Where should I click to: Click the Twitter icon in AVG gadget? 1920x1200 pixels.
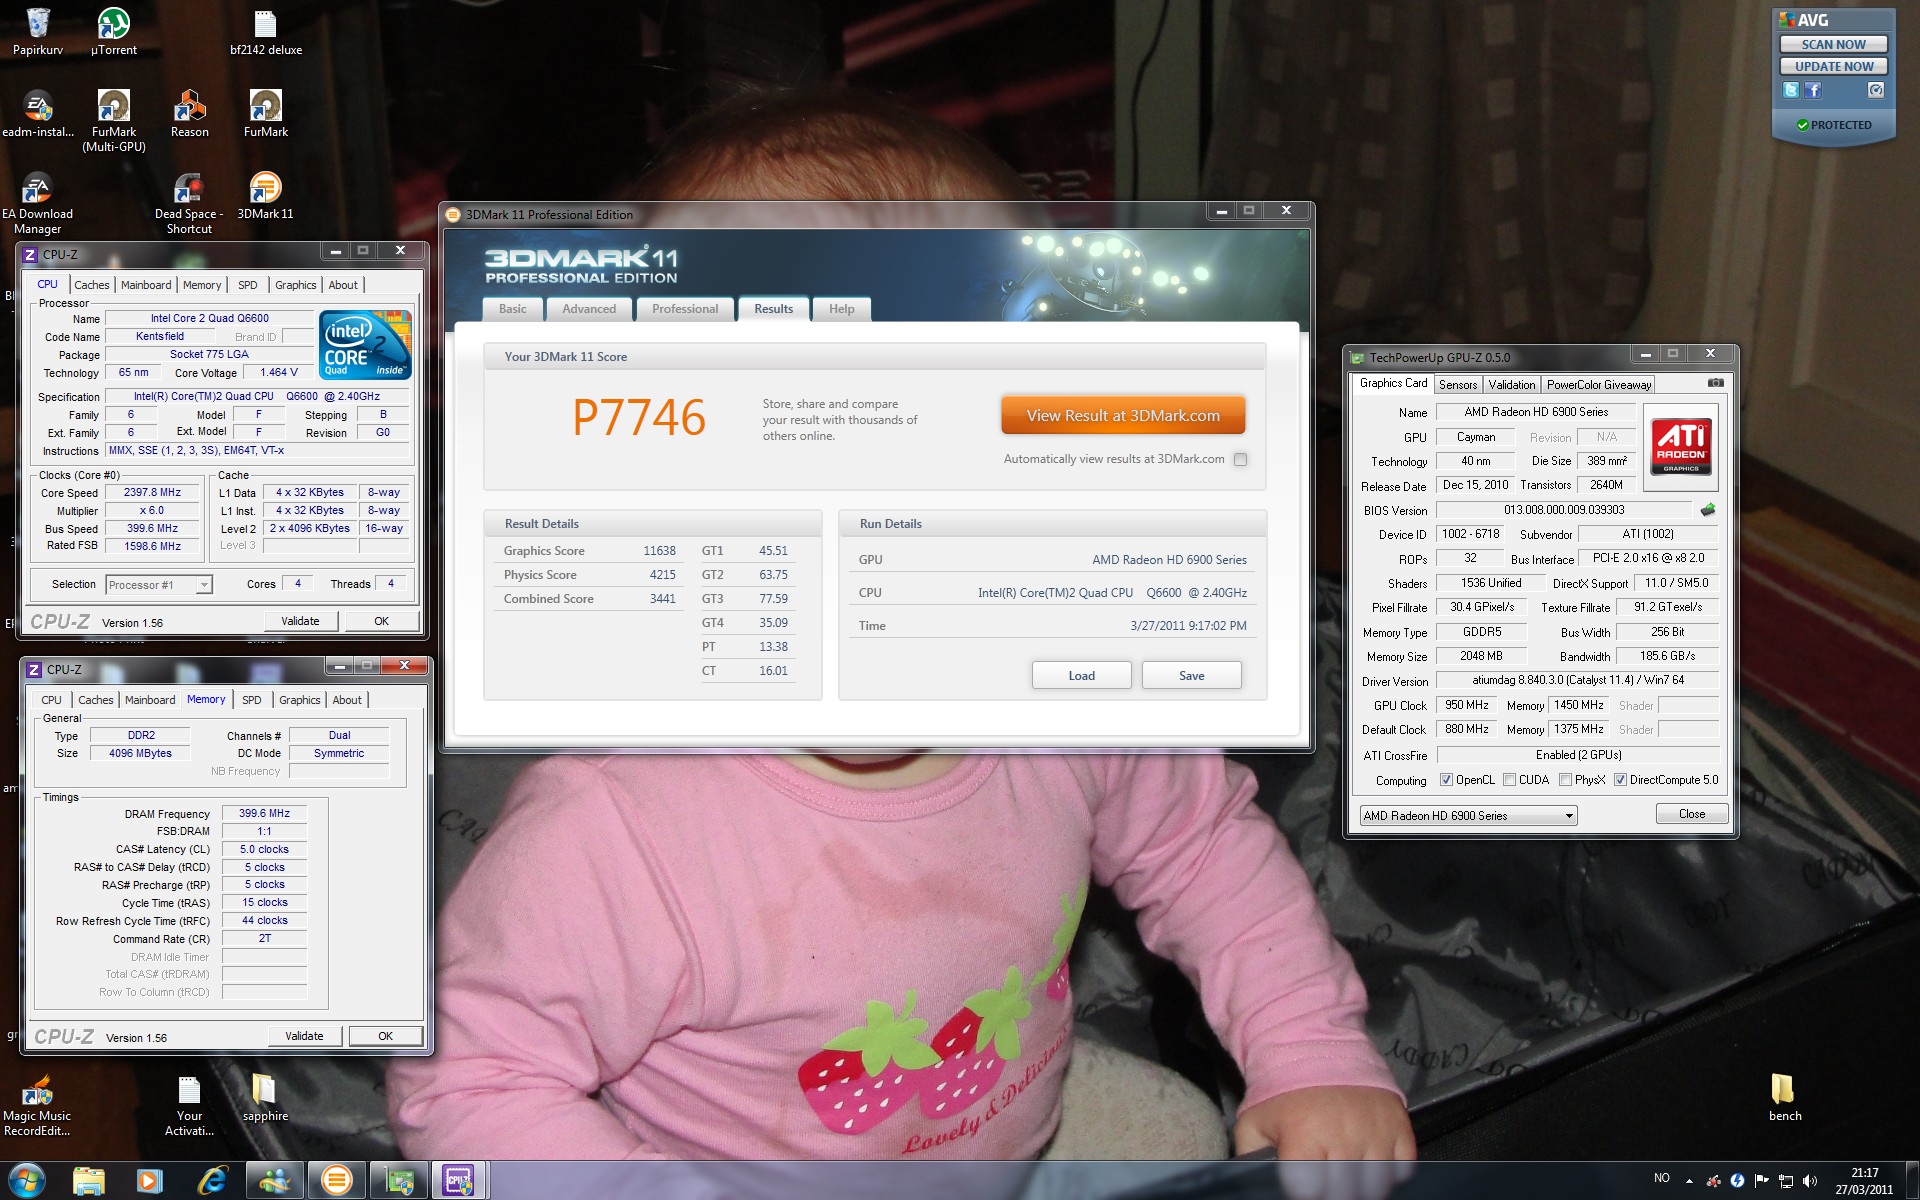1790,90
